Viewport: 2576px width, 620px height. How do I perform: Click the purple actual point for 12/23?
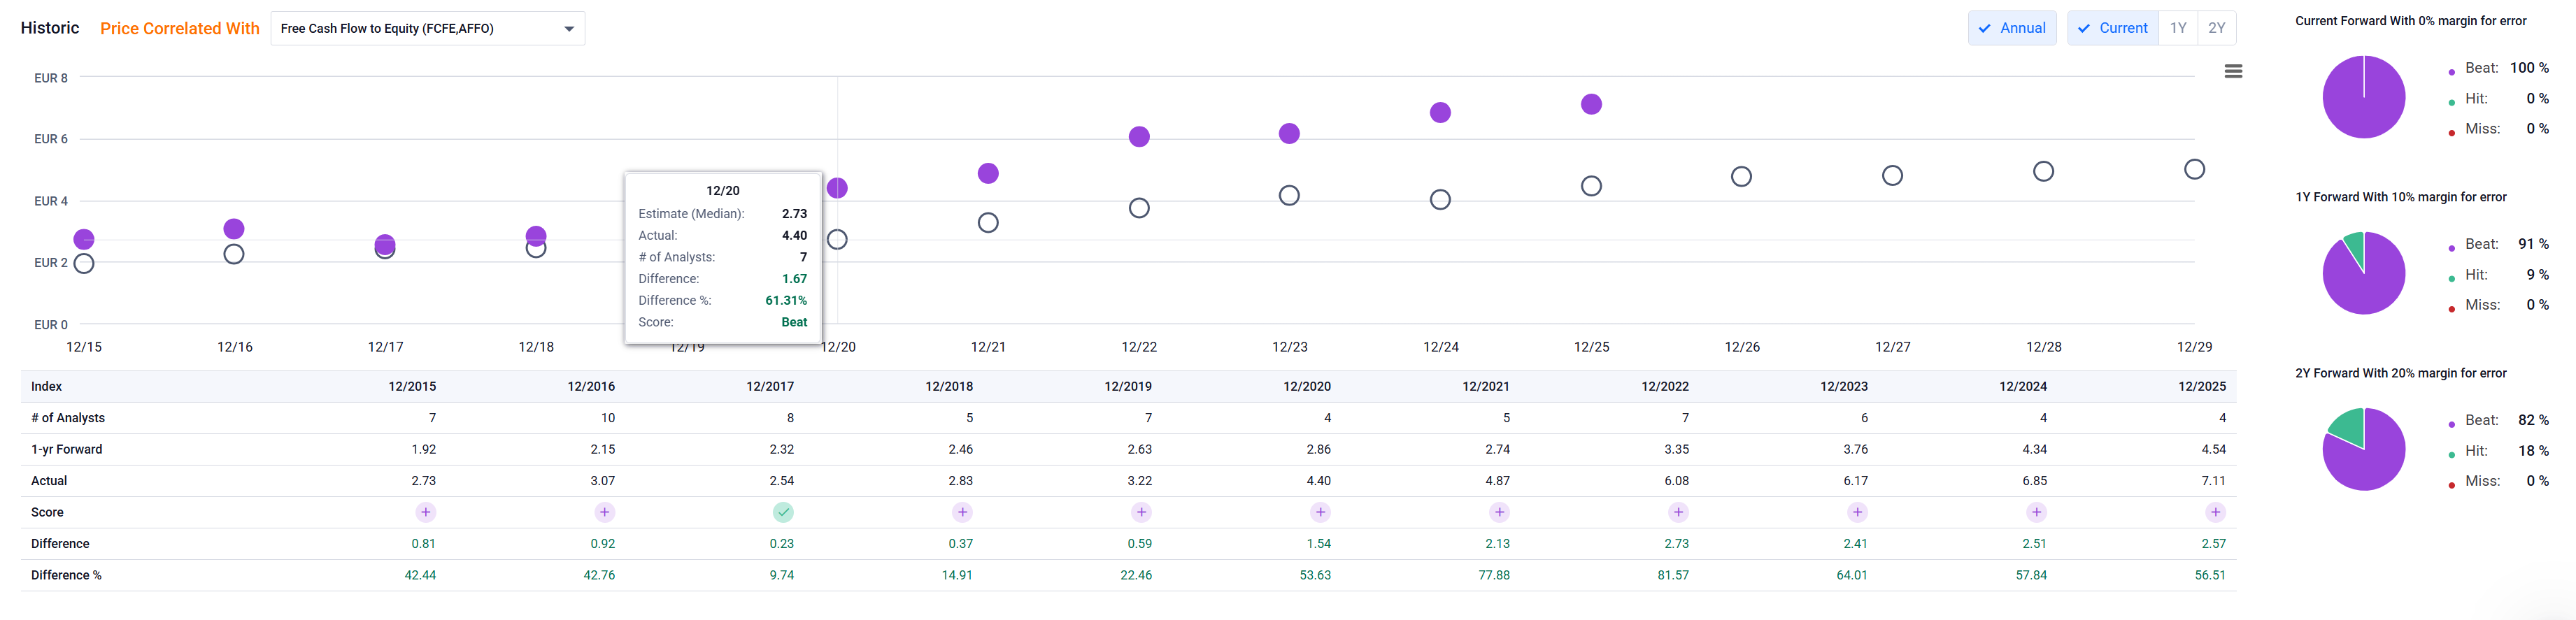[1290, 134]
